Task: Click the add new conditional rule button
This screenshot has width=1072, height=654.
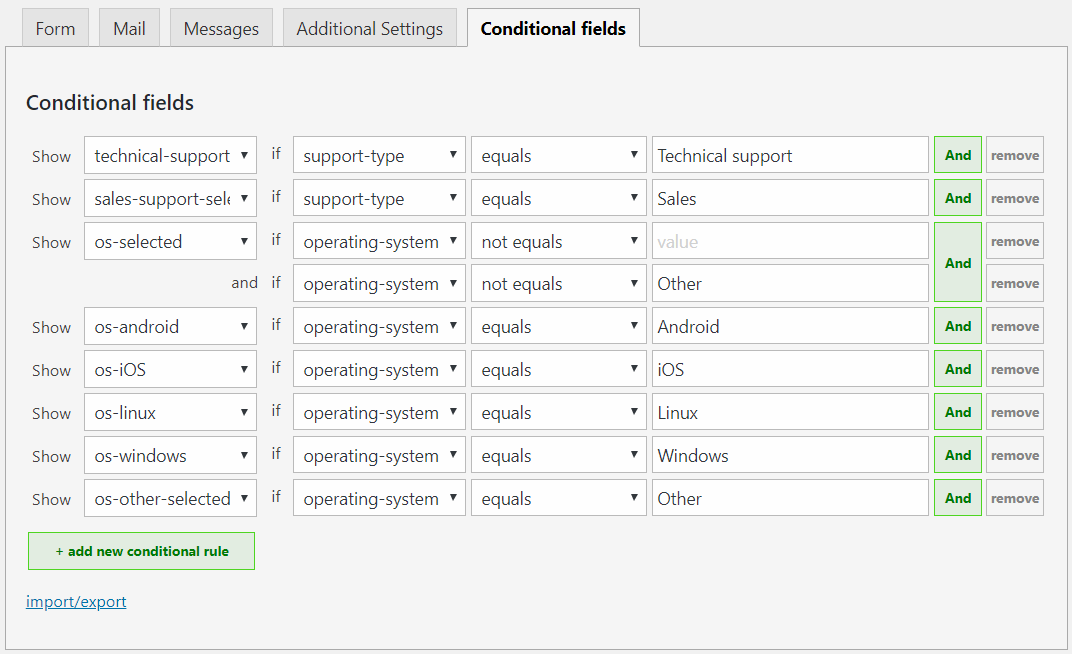Action: 141,551
